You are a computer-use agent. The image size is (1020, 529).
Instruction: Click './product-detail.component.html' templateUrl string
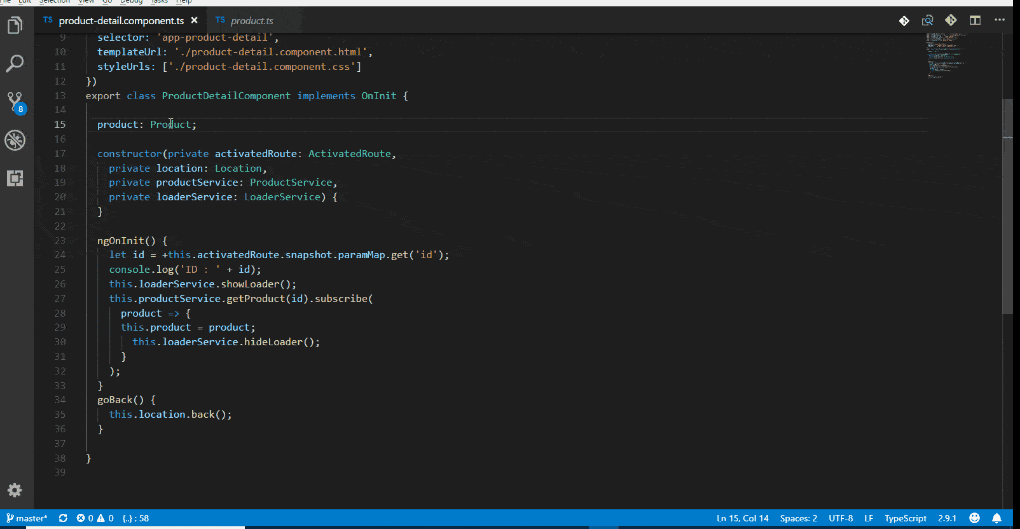pyautogui.click(x=271, y=52)
